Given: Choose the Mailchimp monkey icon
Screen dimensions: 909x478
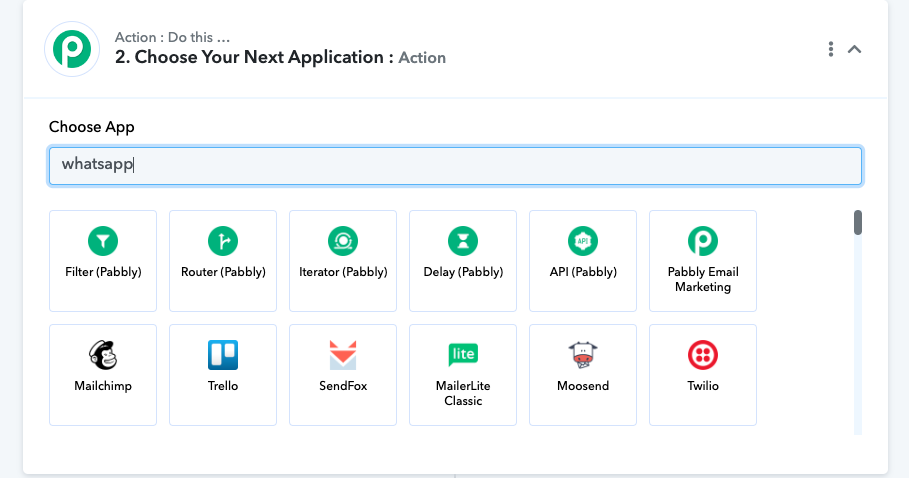Looking at the screenshot, I should click(103, 355).
